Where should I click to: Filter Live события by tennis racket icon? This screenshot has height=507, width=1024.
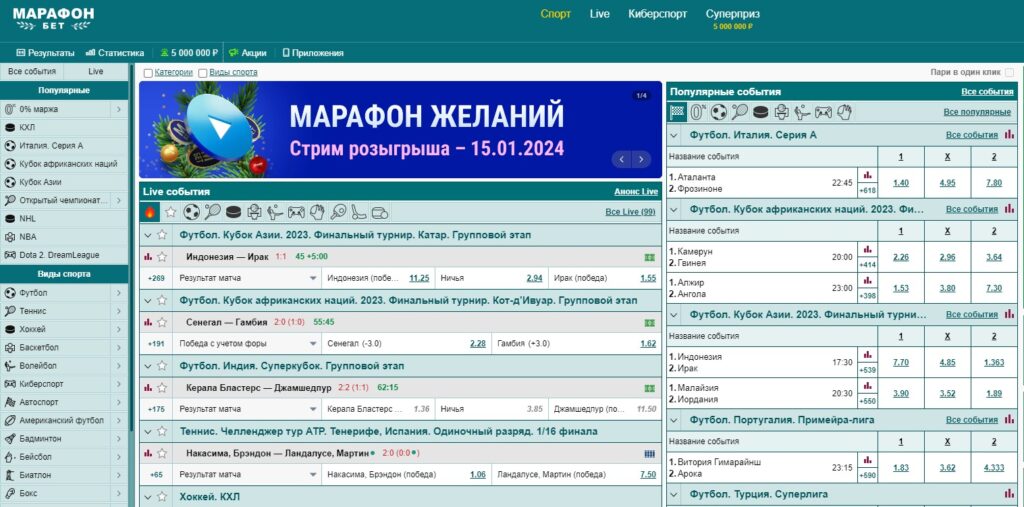[212, 212]
